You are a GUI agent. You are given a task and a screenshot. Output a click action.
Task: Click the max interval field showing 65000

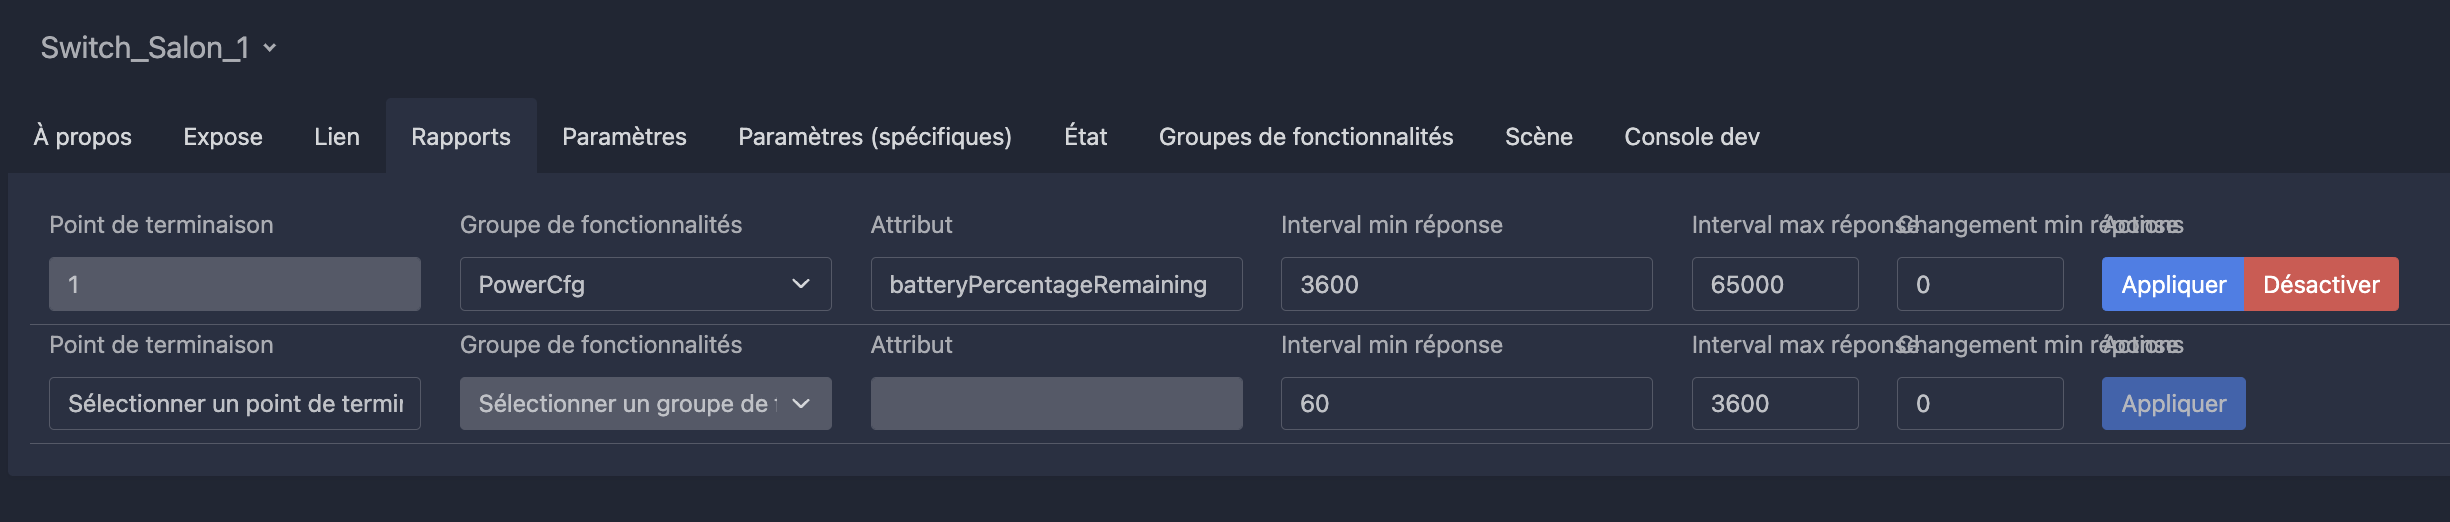(1775, 284)
